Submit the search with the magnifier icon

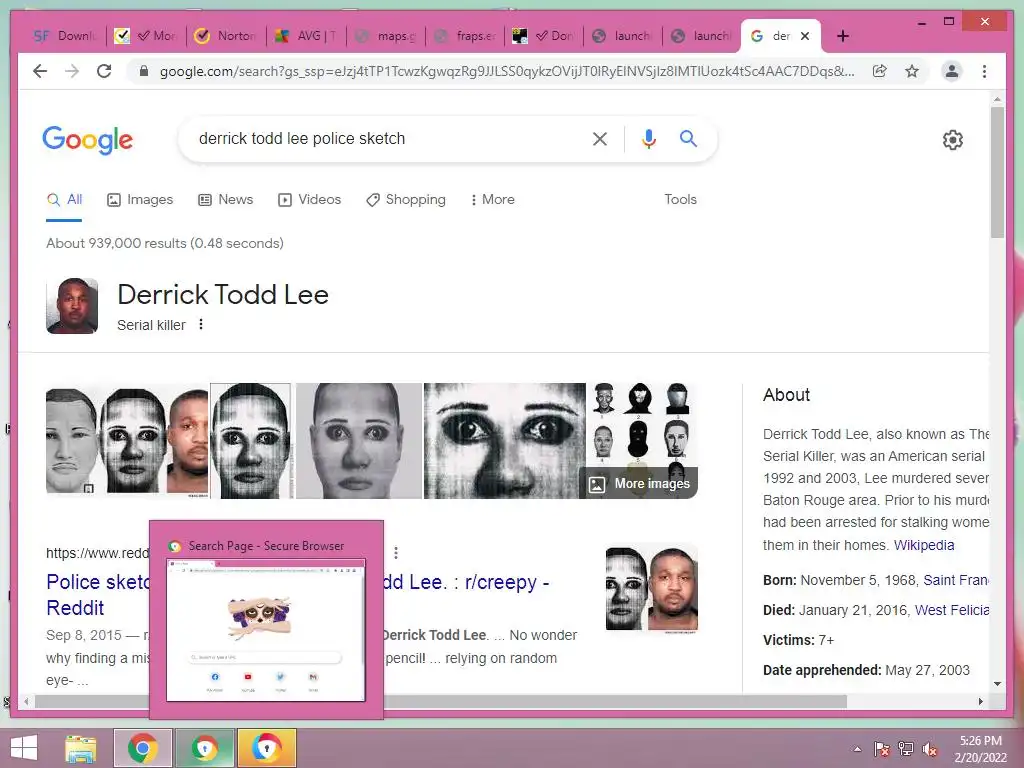tap(688, 138)
